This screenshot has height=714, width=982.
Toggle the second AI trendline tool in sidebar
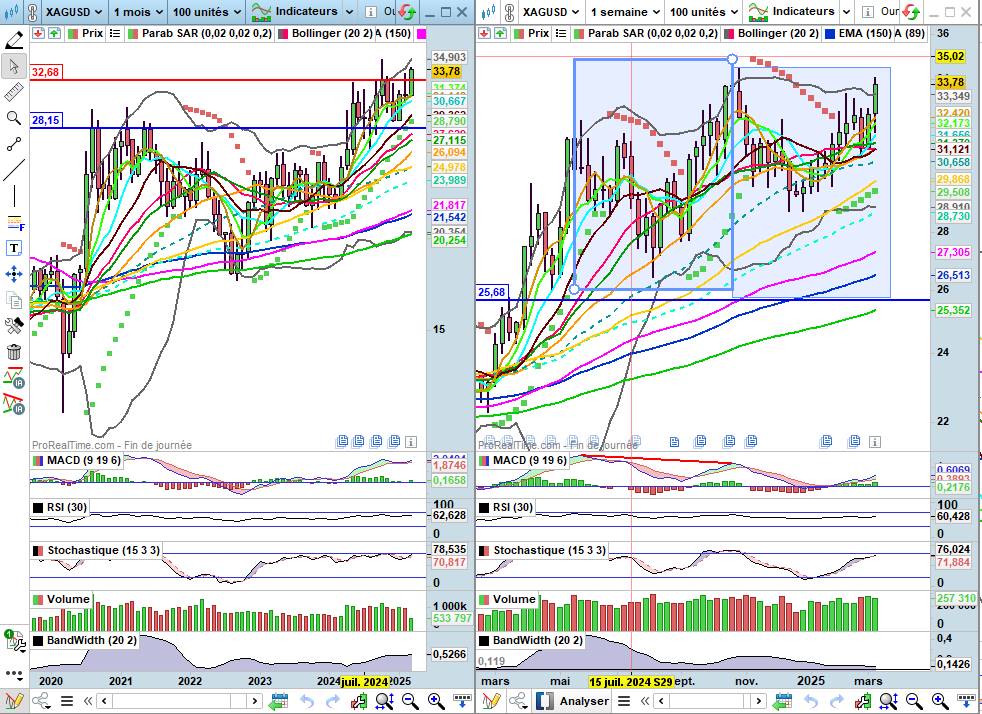pos(14,404)
